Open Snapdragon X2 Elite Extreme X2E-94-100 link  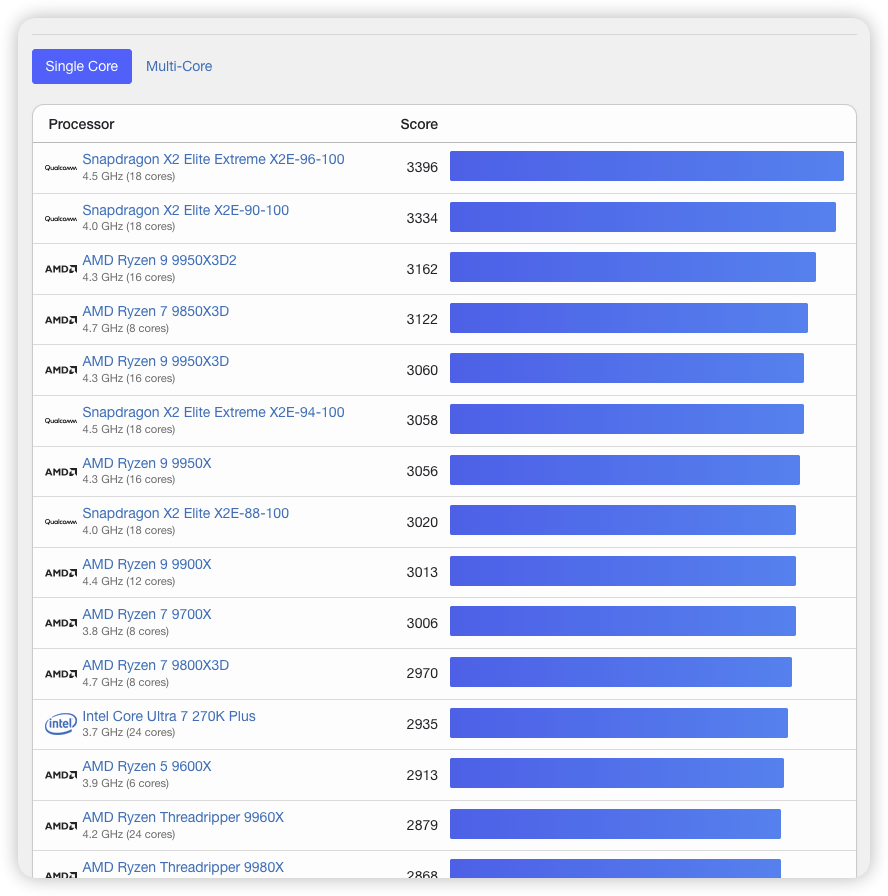pyautogui.click(x=213, y=412)
